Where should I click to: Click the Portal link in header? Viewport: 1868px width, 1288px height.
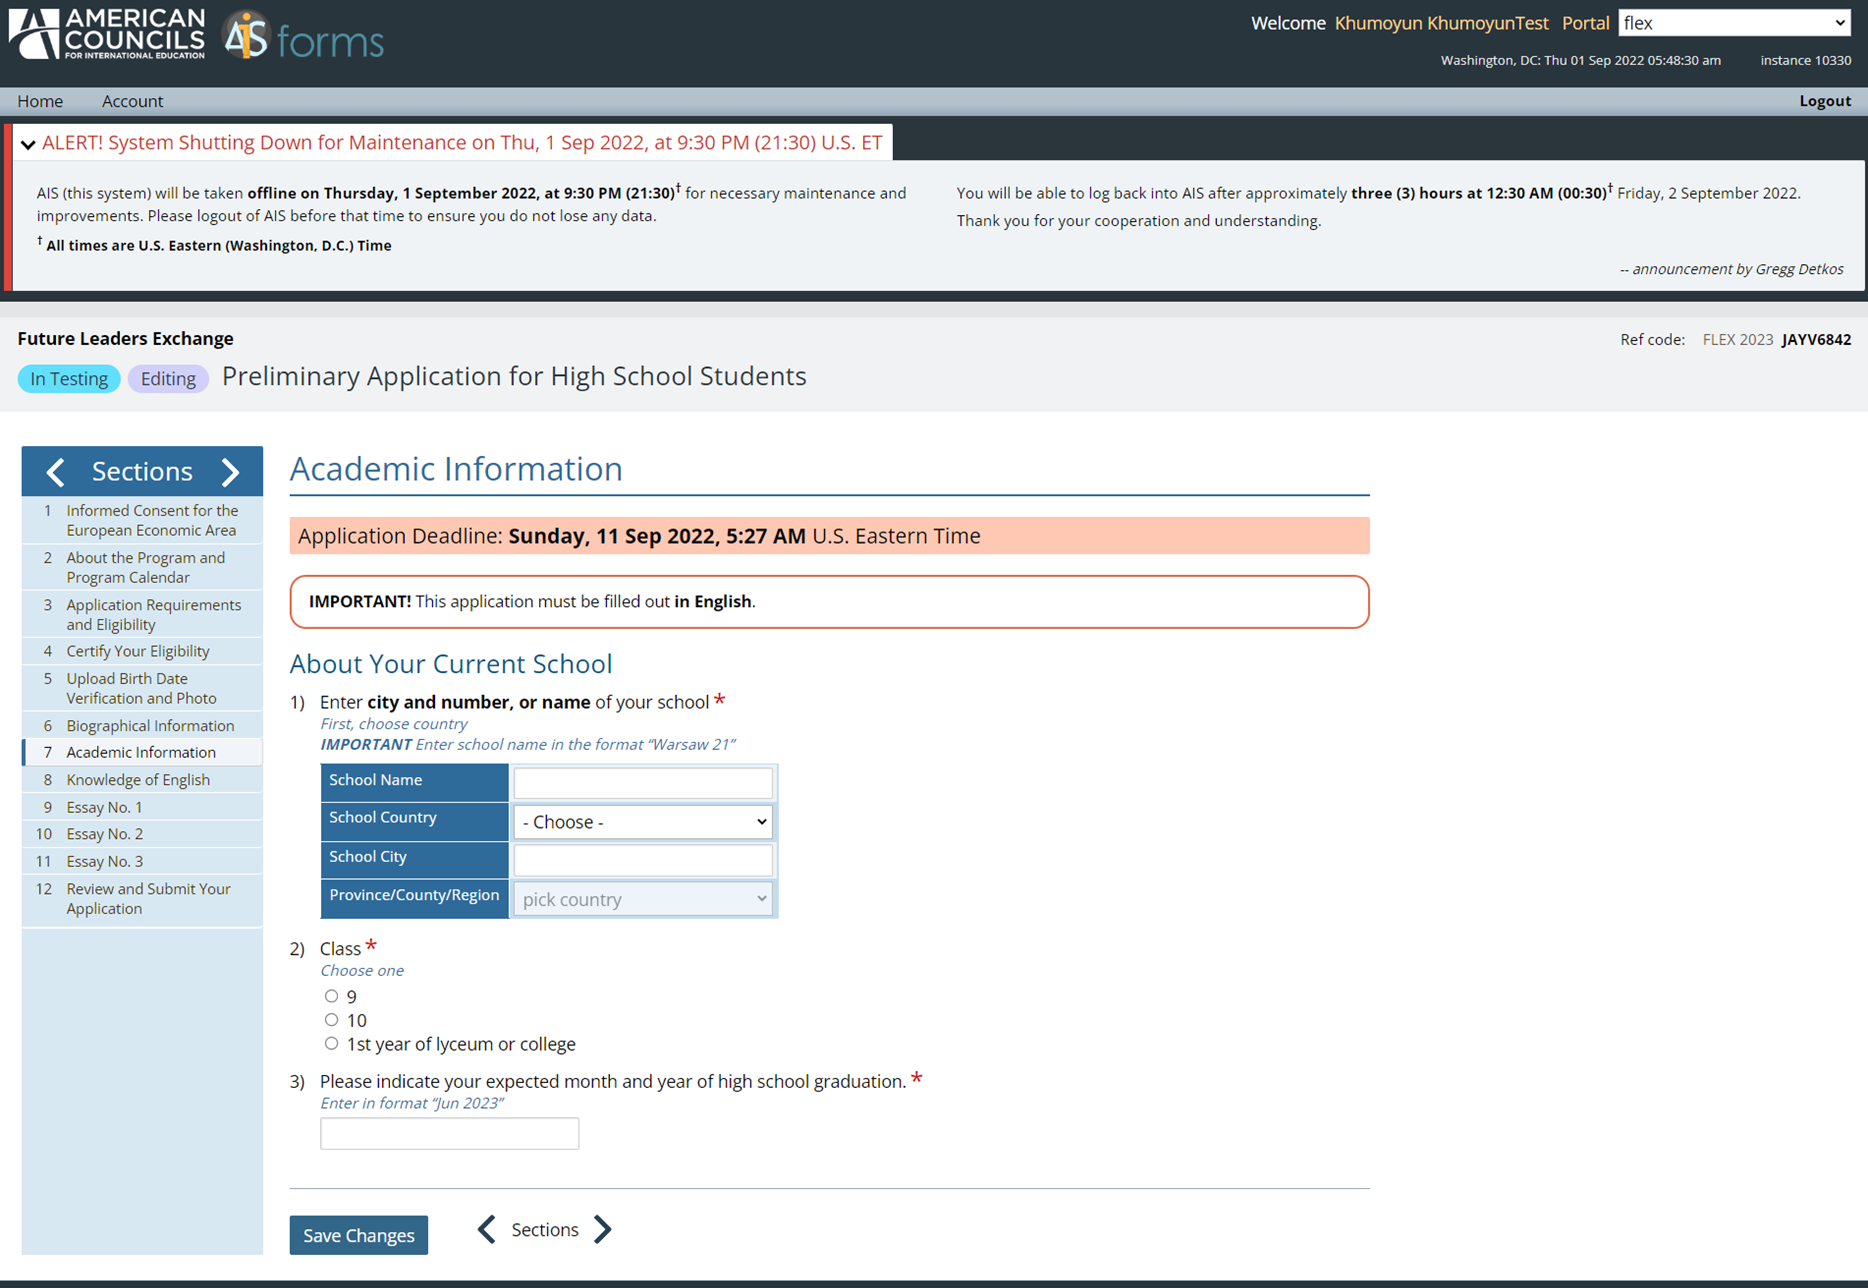[x=1585, y=23]
